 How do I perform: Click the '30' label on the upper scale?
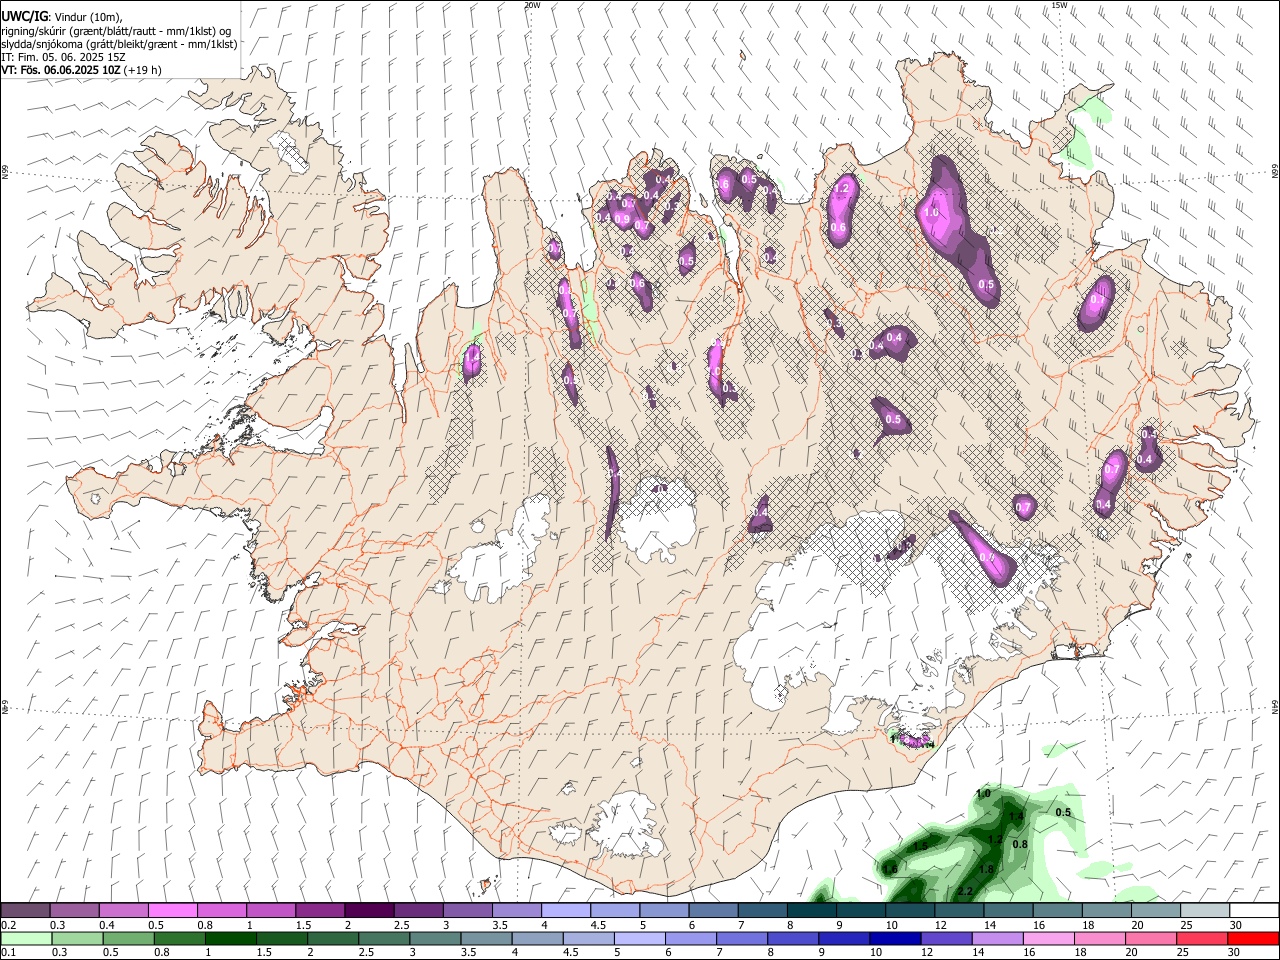click(1236, 925)
